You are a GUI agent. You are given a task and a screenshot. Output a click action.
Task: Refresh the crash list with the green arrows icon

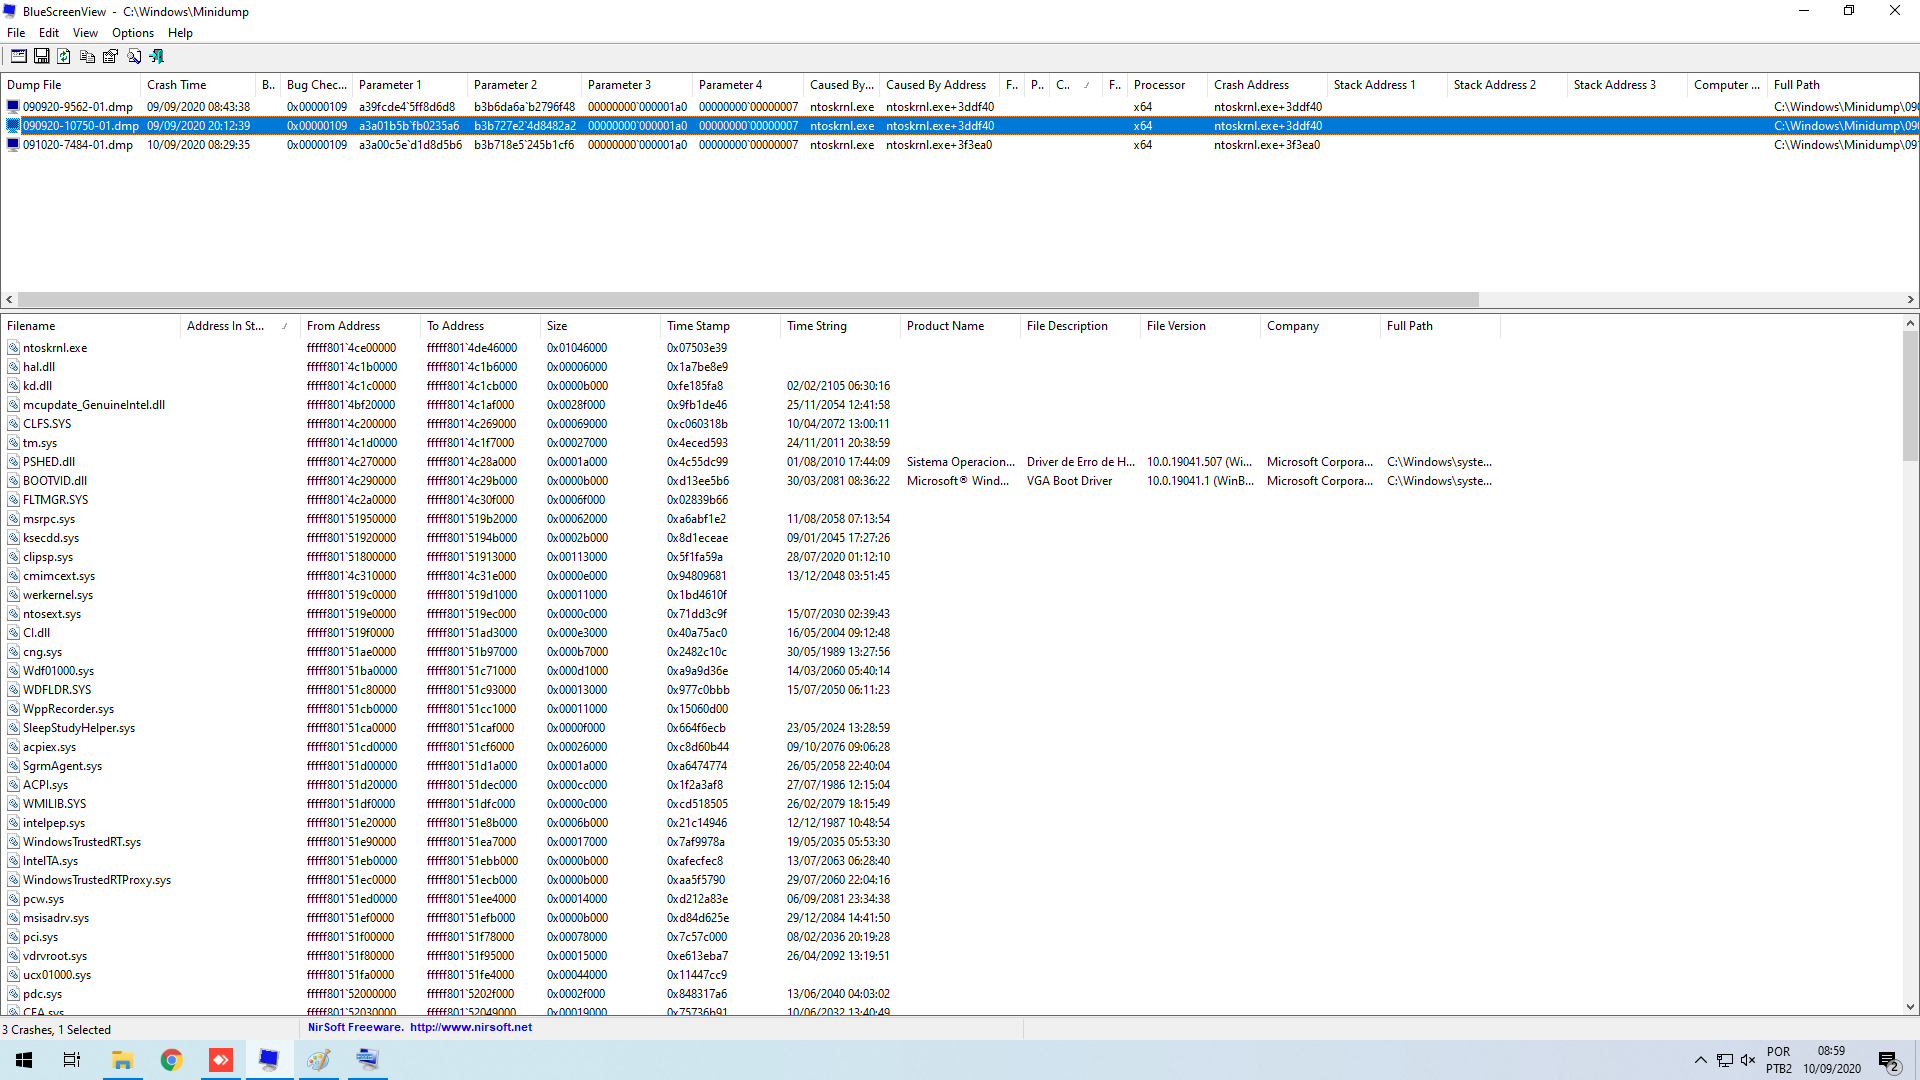(x=64, y=56)
